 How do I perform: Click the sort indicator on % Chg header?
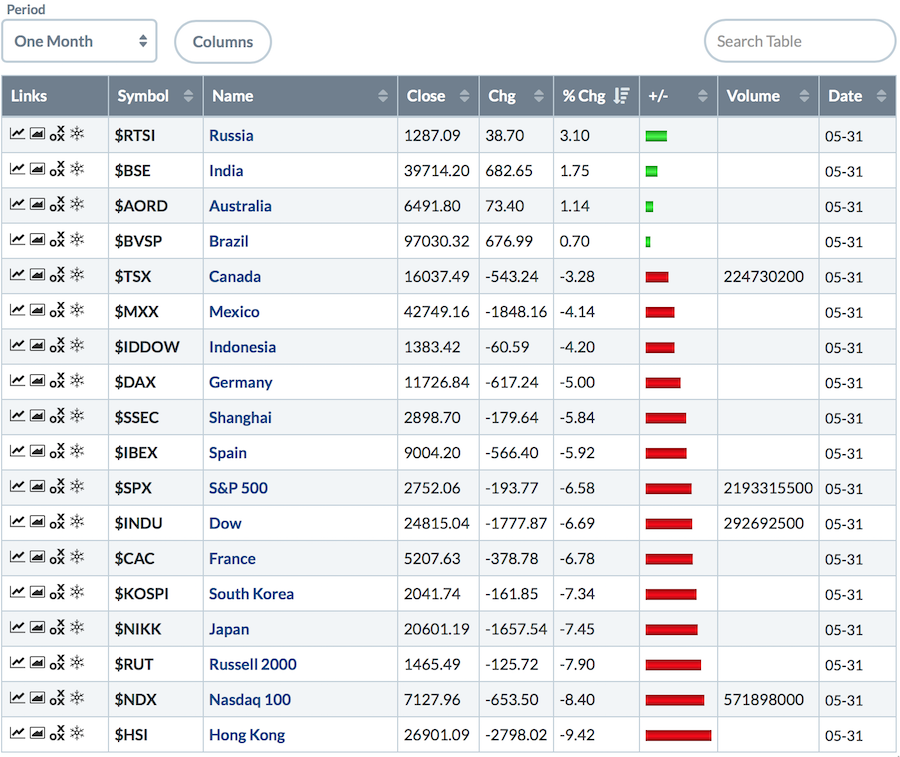[x=622, y=96]
